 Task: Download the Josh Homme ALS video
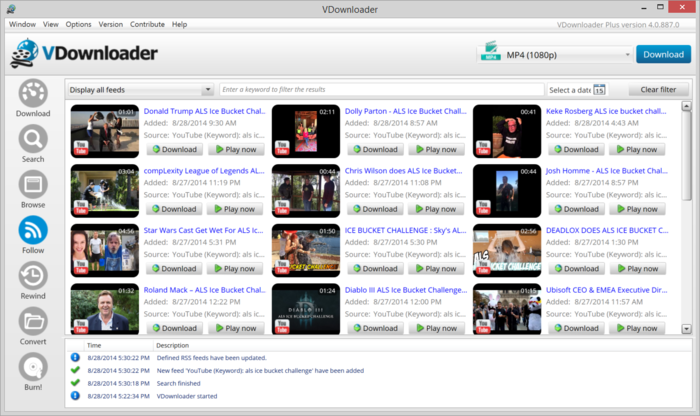pos(576,209)
